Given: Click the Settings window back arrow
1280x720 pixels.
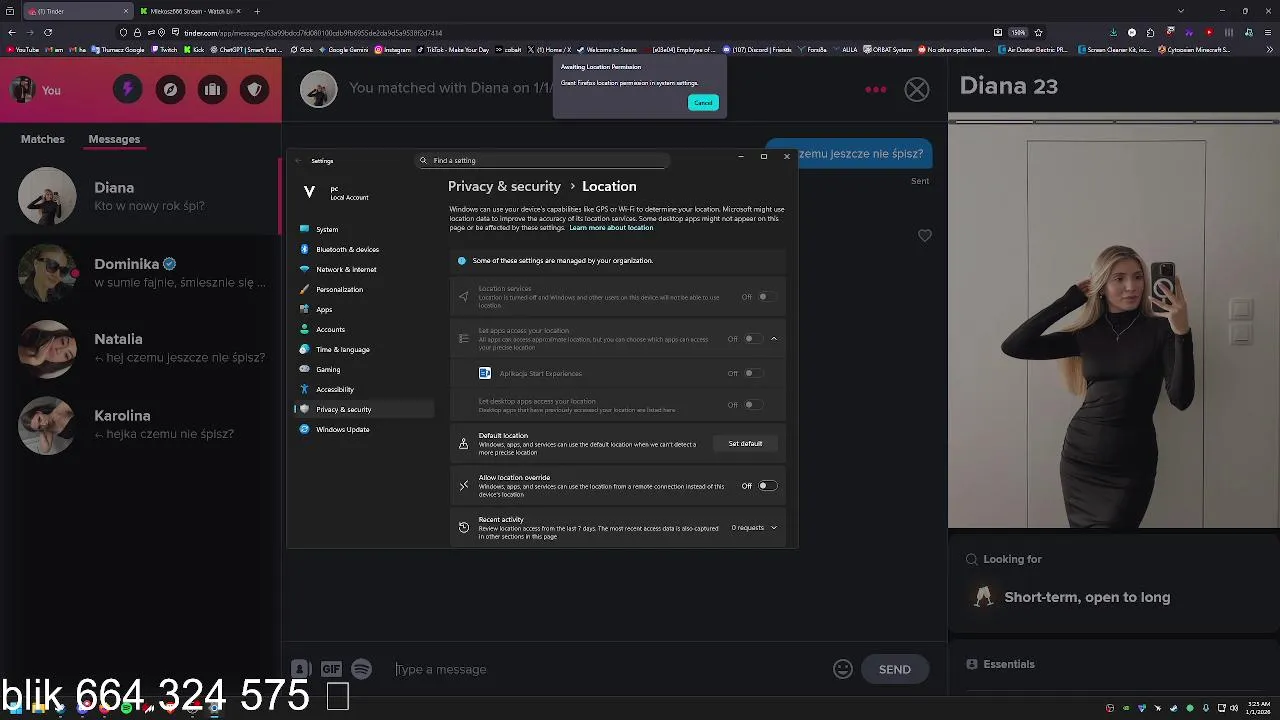Looking at the screenshot, I should click(297, 160).
